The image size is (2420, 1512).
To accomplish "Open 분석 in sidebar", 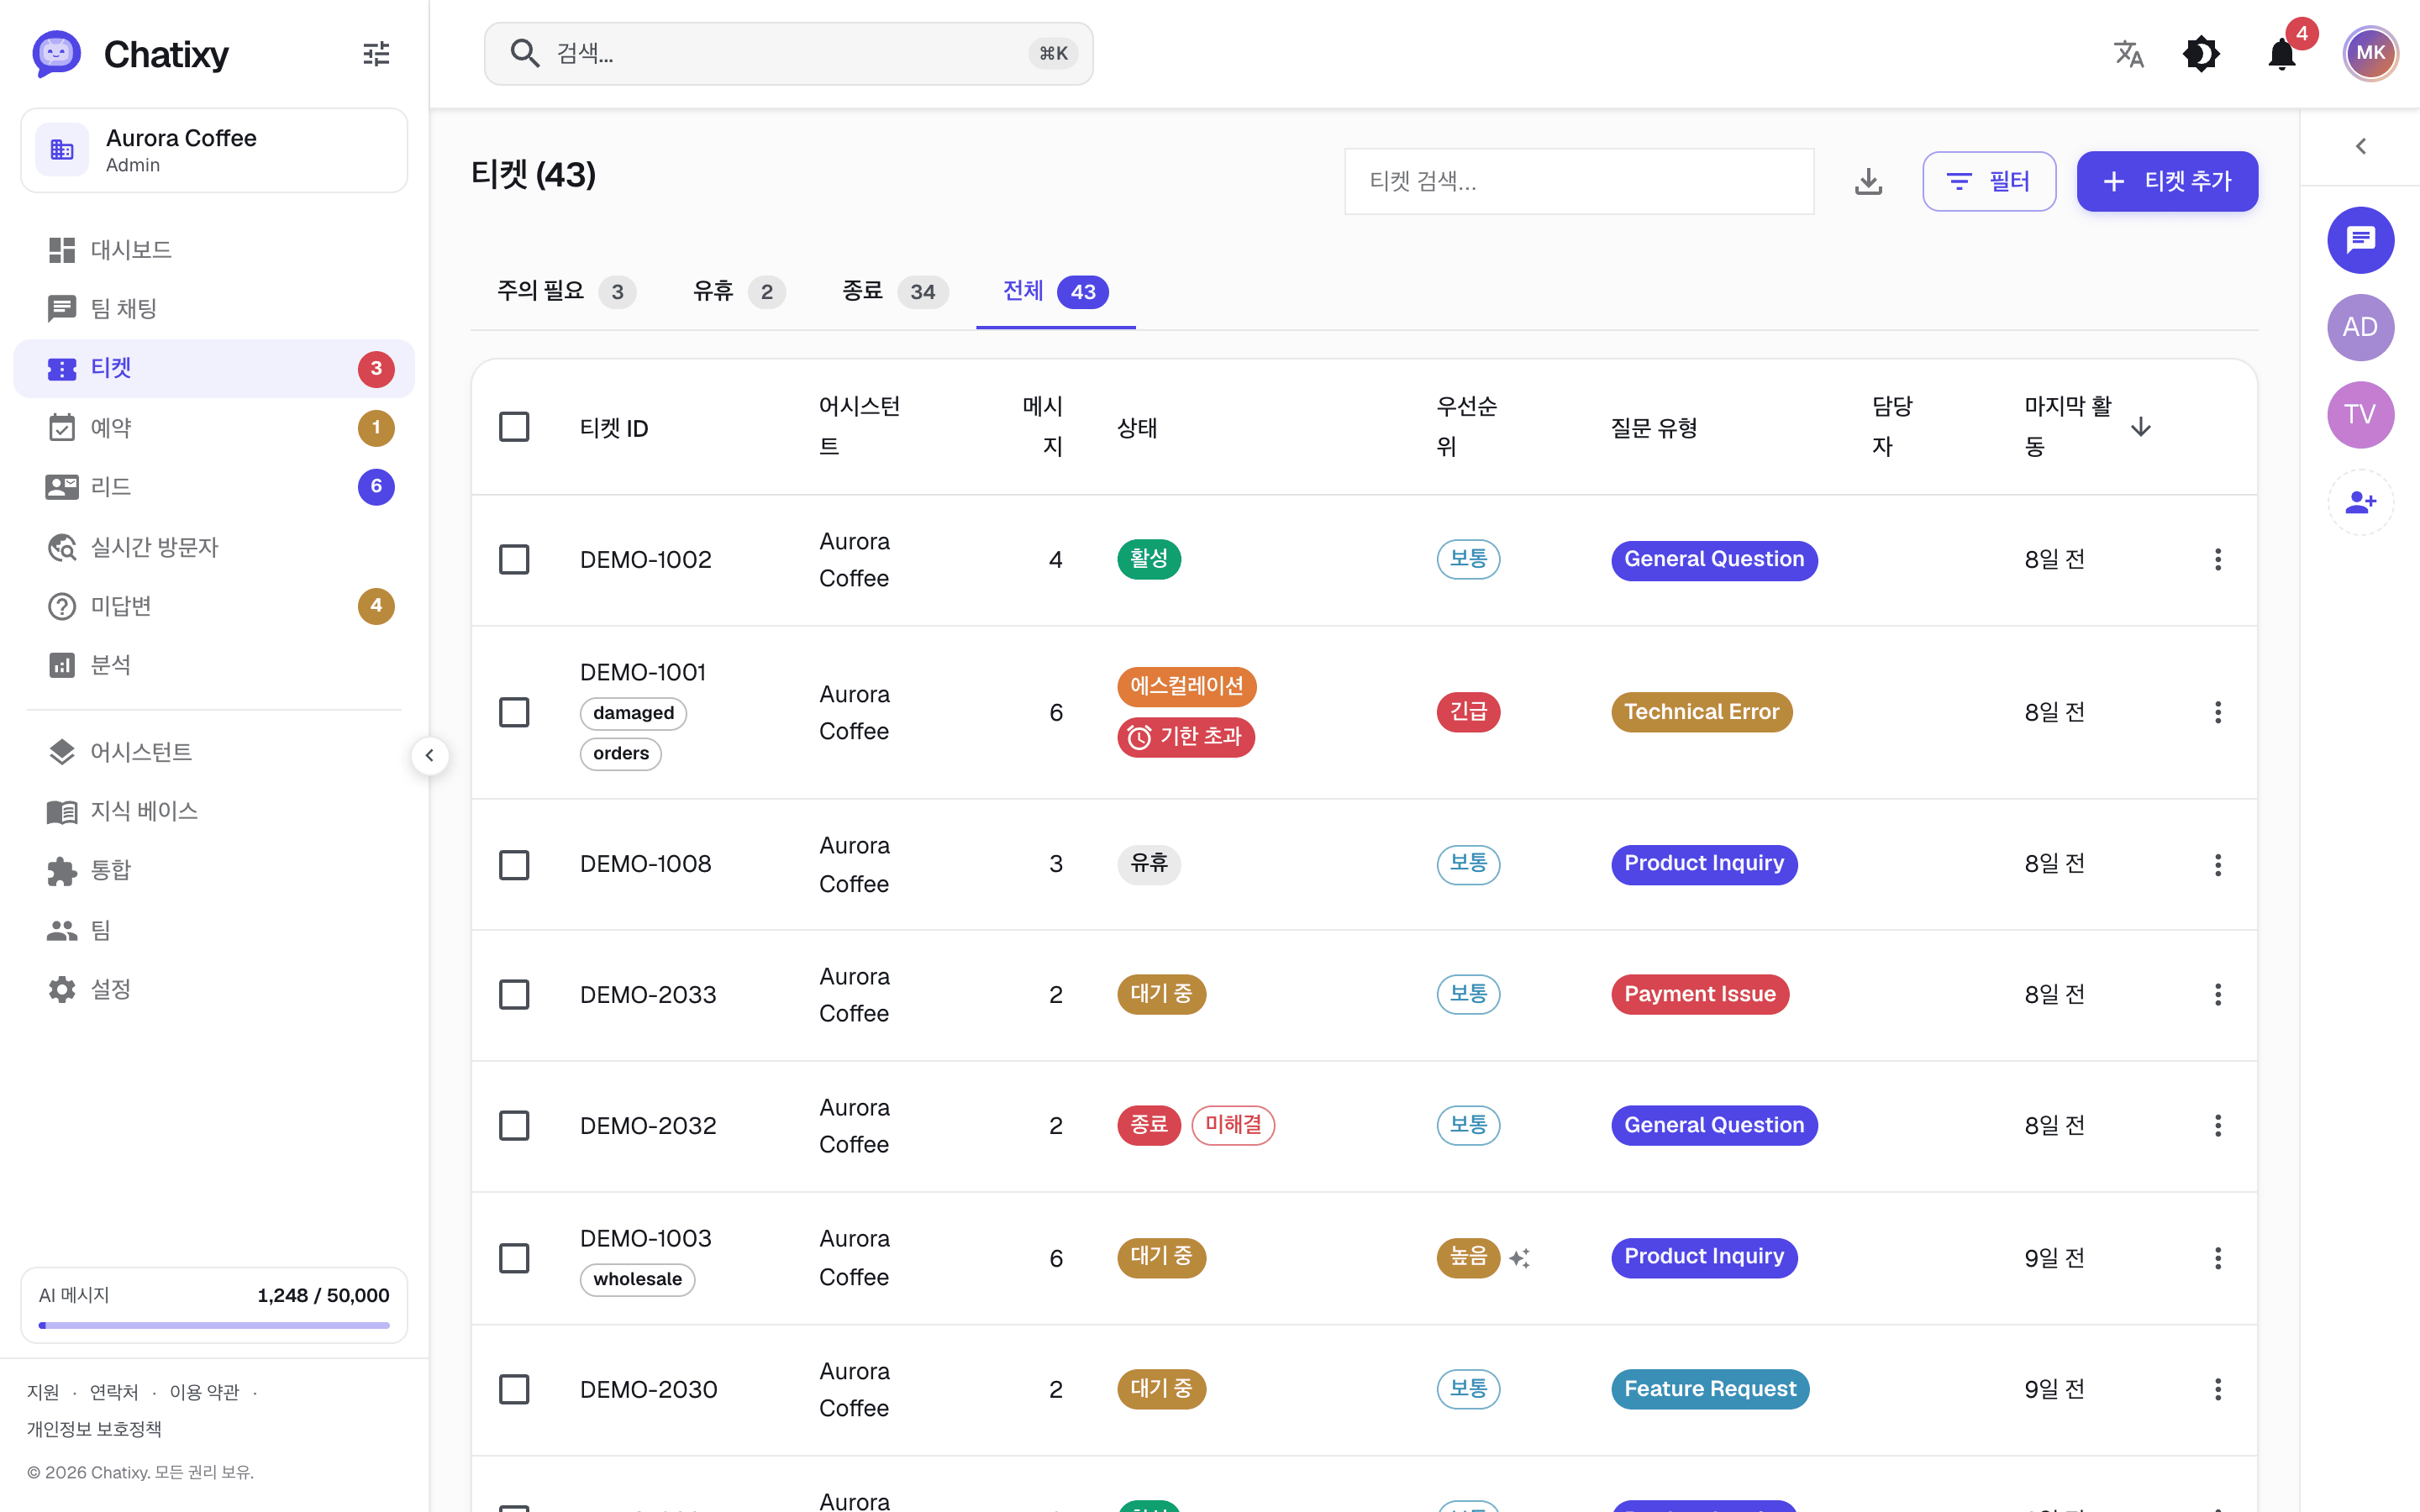I will tap(214, 665).
